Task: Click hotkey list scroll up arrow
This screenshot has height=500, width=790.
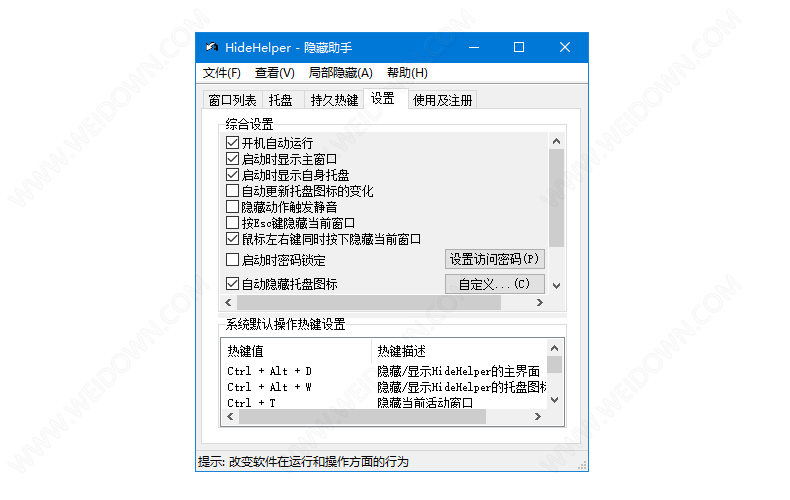Action: coord(554,348)
